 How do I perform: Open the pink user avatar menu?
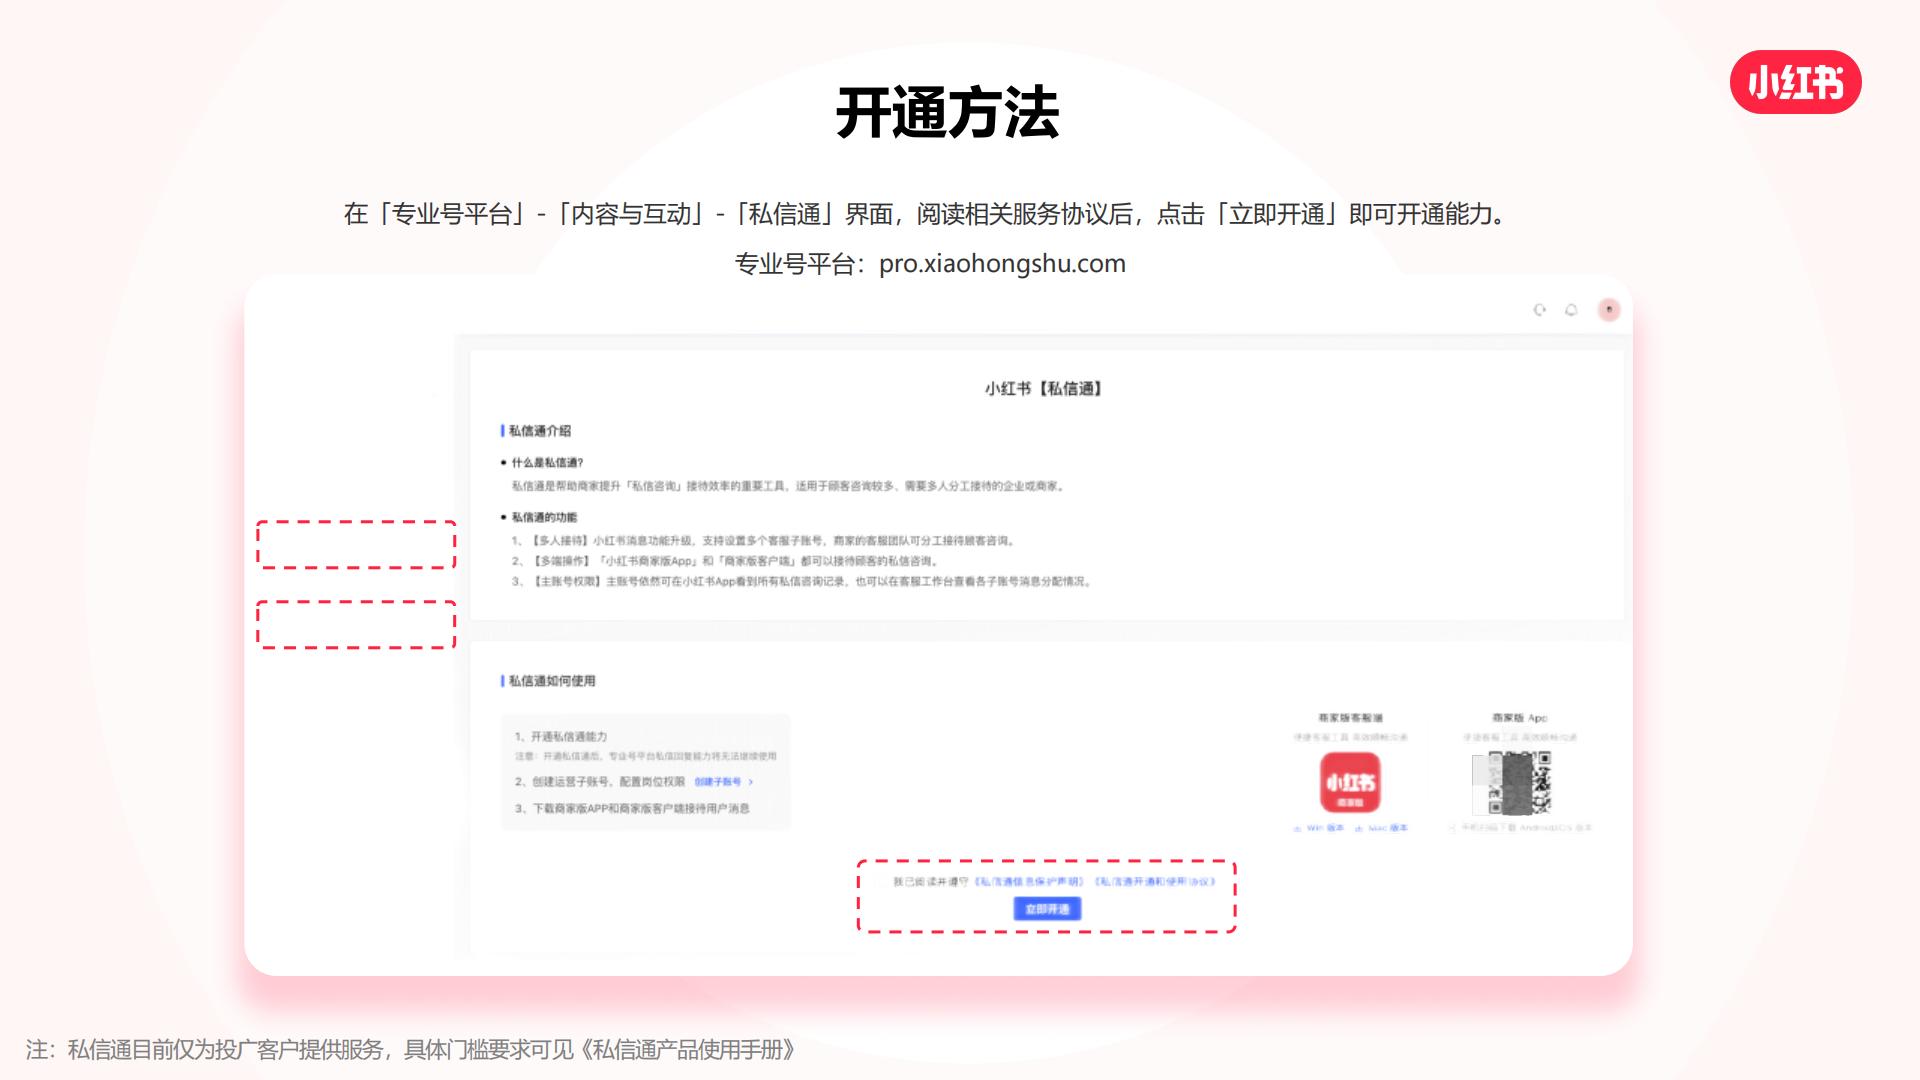click(1609, 310)
